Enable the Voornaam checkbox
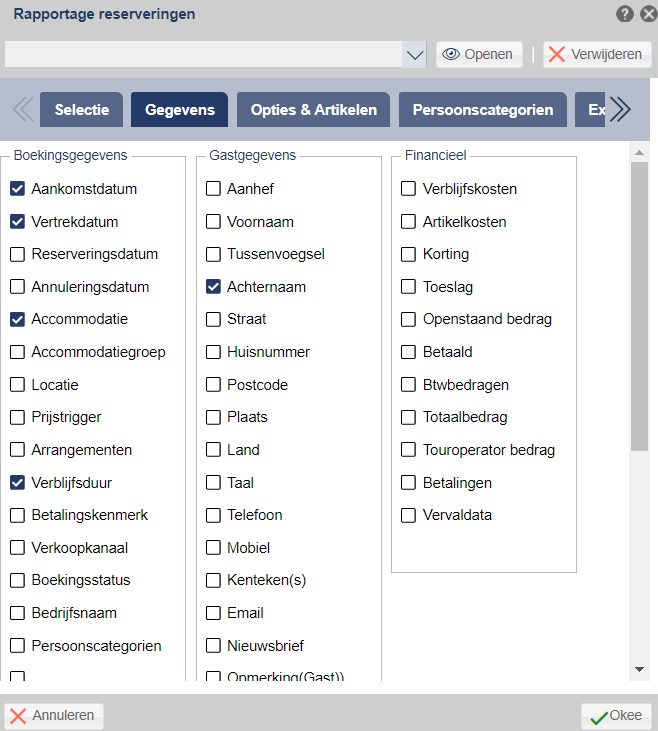The image size is (658, 731). click(213, 221)
